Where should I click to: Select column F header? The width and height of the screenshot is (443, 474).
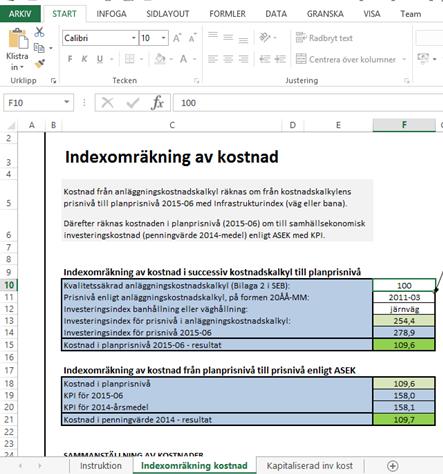[x=404, y=125]
